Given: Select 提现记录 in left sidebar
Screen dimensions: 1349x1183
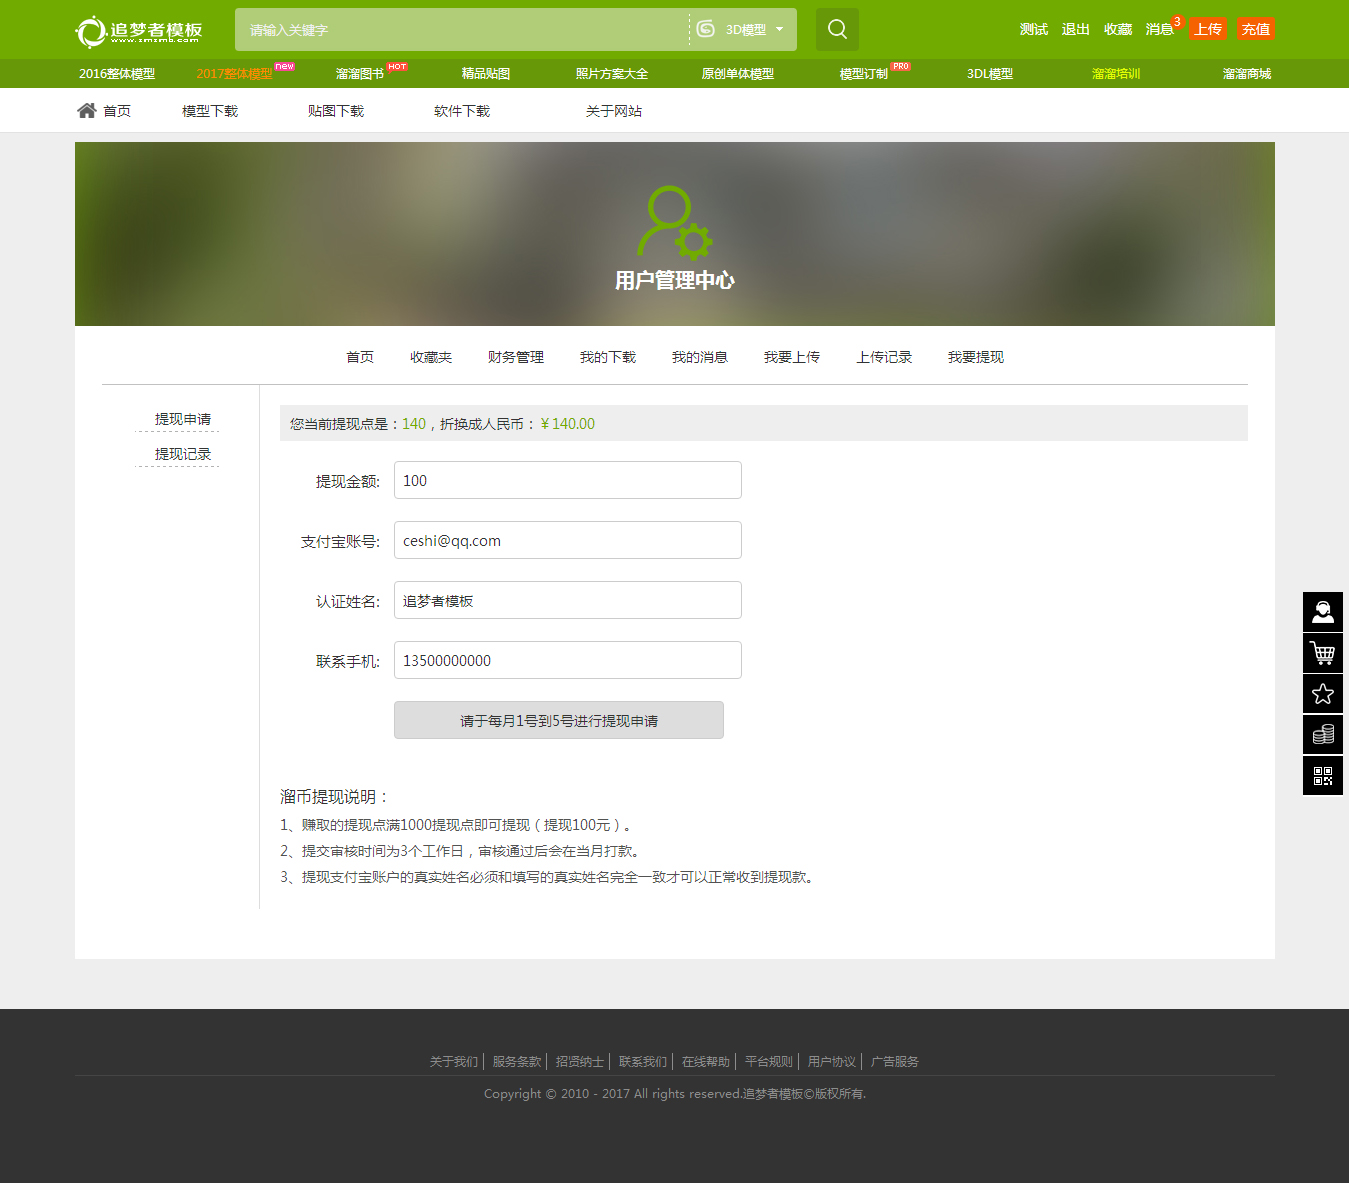Looking at the screenshot, I should pyautogui.click(x=182, y=454).
